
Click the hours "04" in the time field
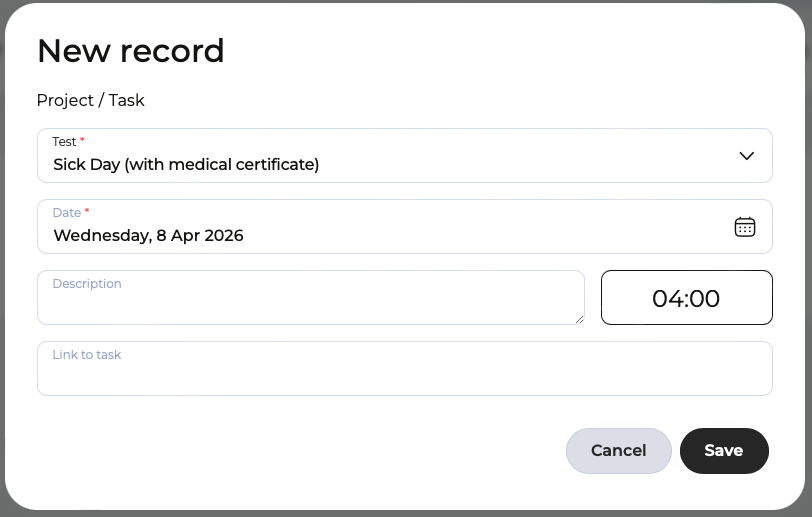coord(666,298)
